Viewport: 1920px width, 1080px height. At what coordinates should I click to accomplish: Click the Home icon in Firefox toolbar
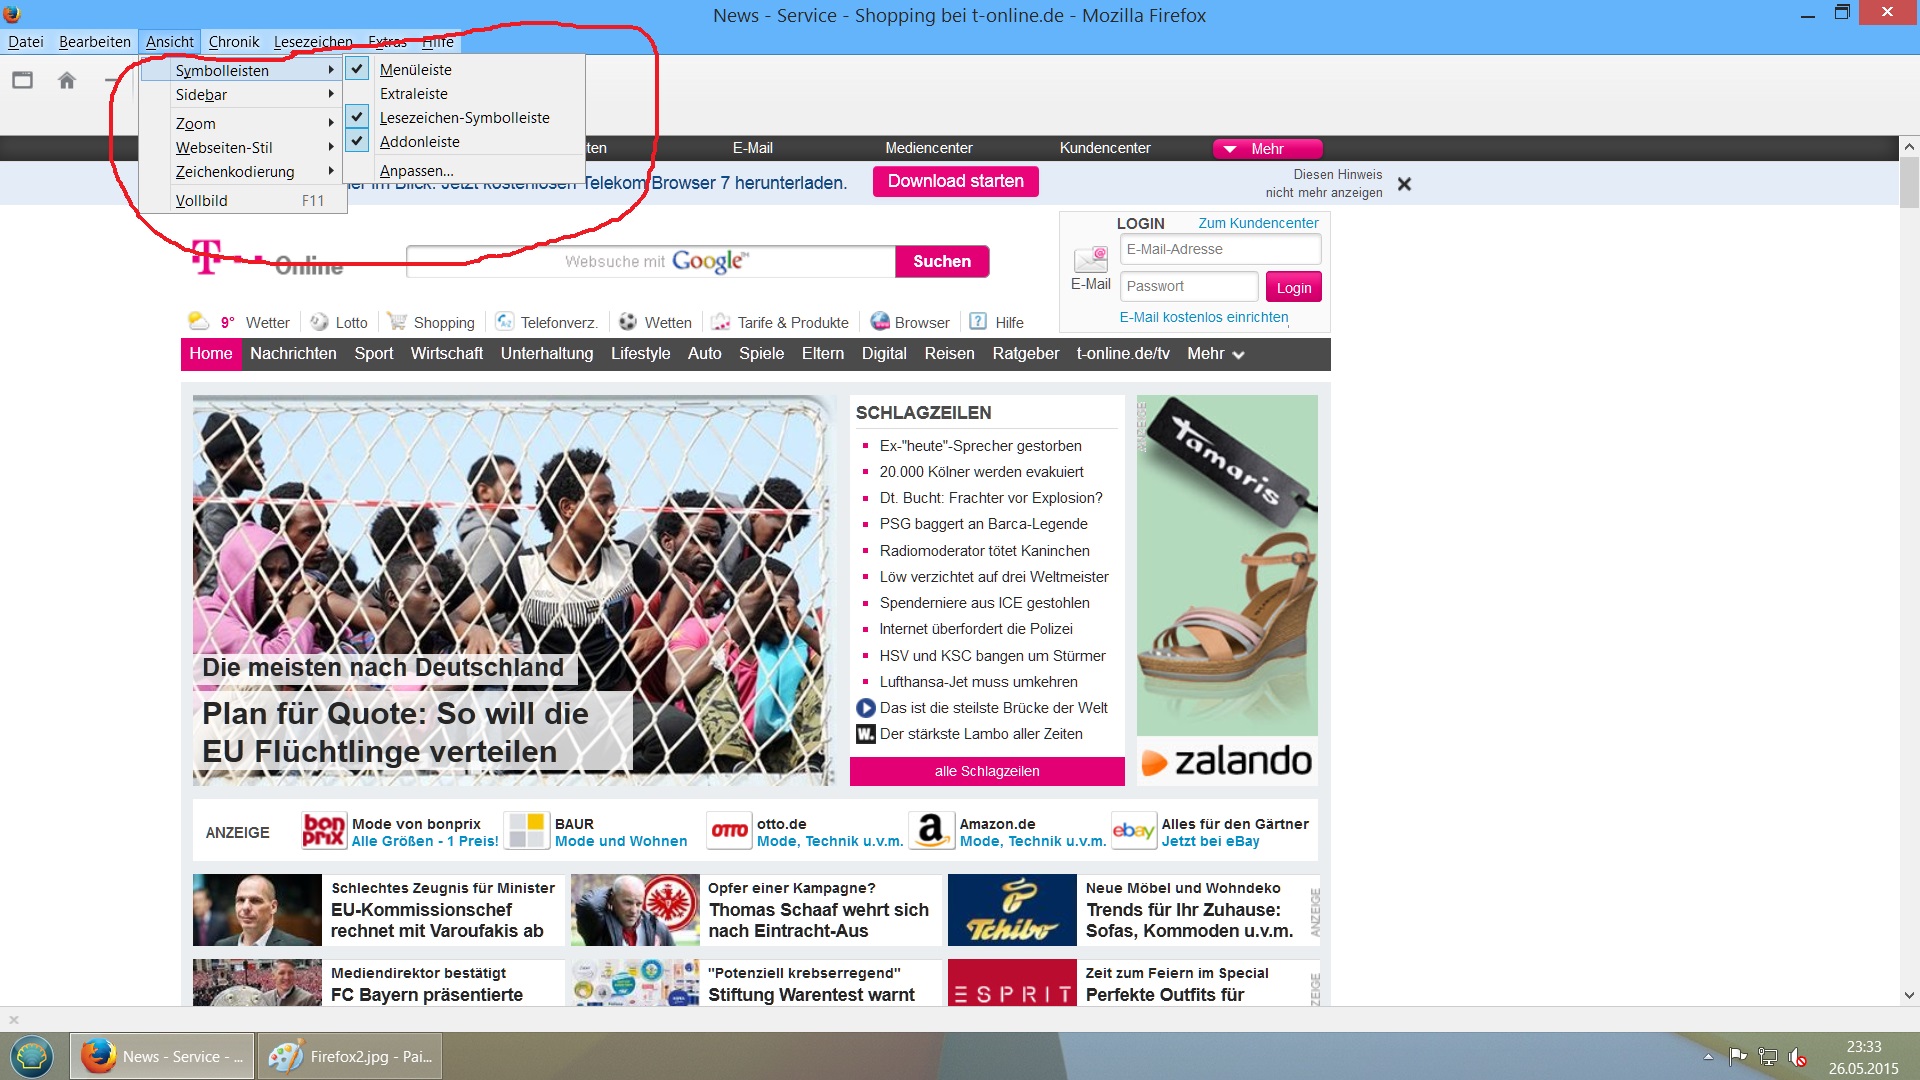67,80
